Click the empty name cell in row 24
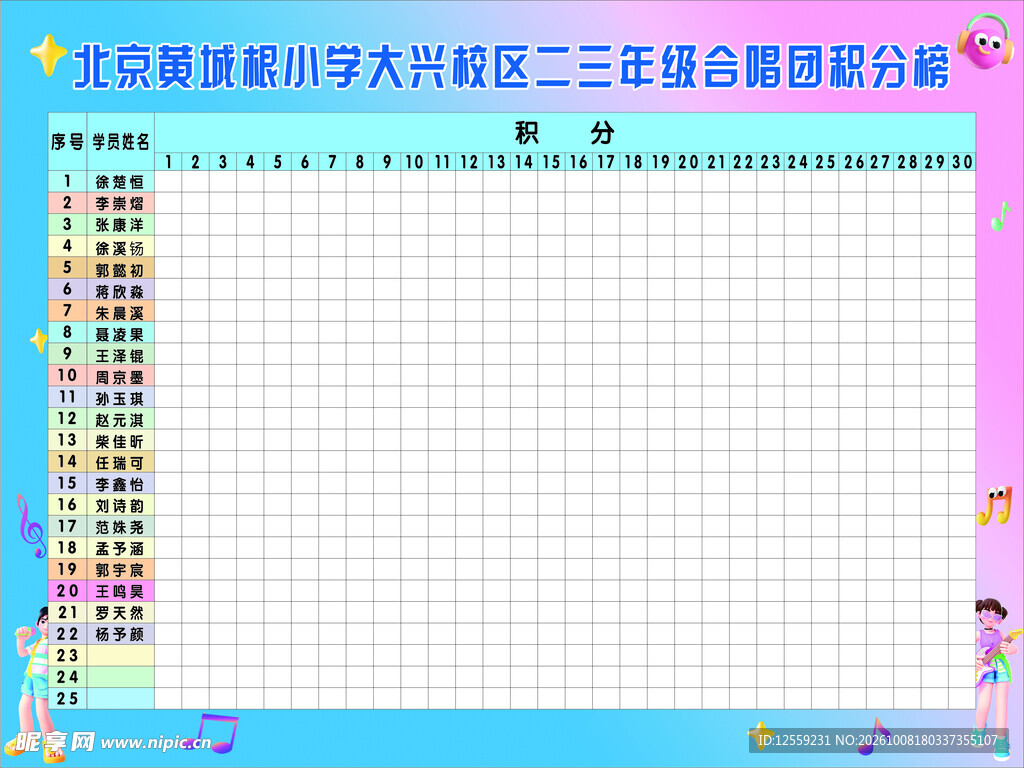 [x=121, y=677]
